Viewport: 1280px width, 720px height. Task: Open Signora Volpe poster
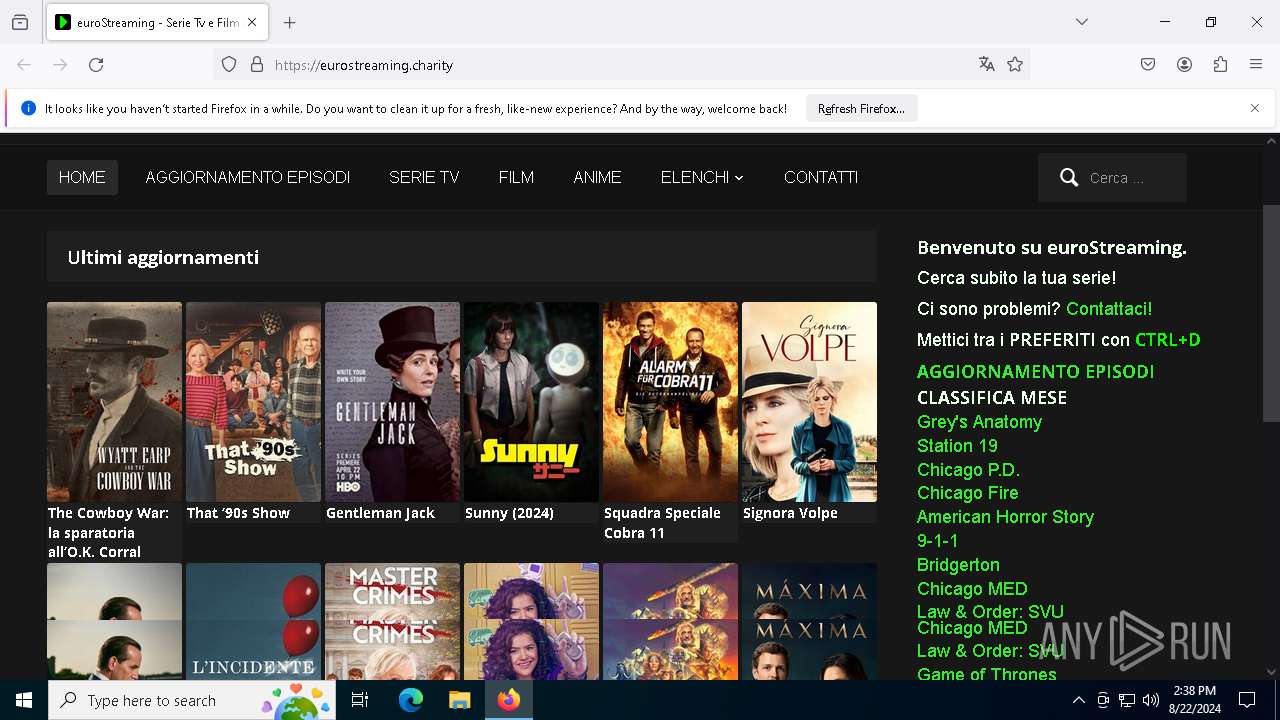809,402
